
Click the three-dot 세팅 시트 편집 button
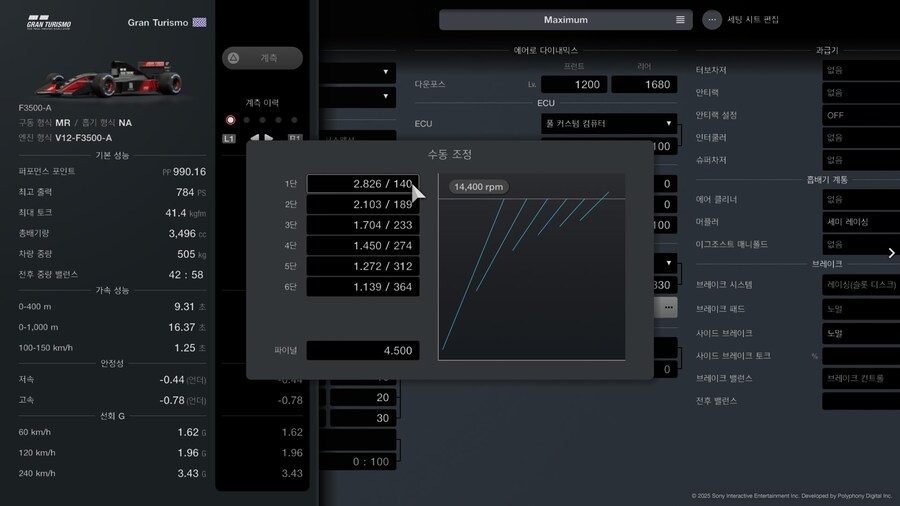(x=712, y=20)
